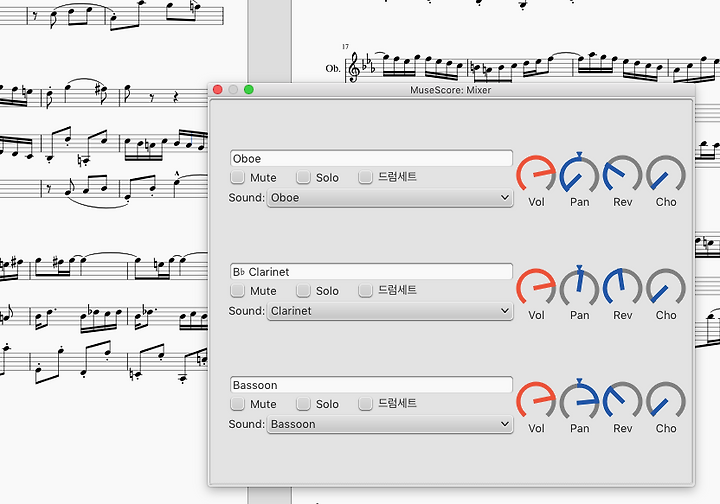Click the B♭ Clarinet Pan knob
The width and height of the screenshot is (720, 504).
pos(579,288)
